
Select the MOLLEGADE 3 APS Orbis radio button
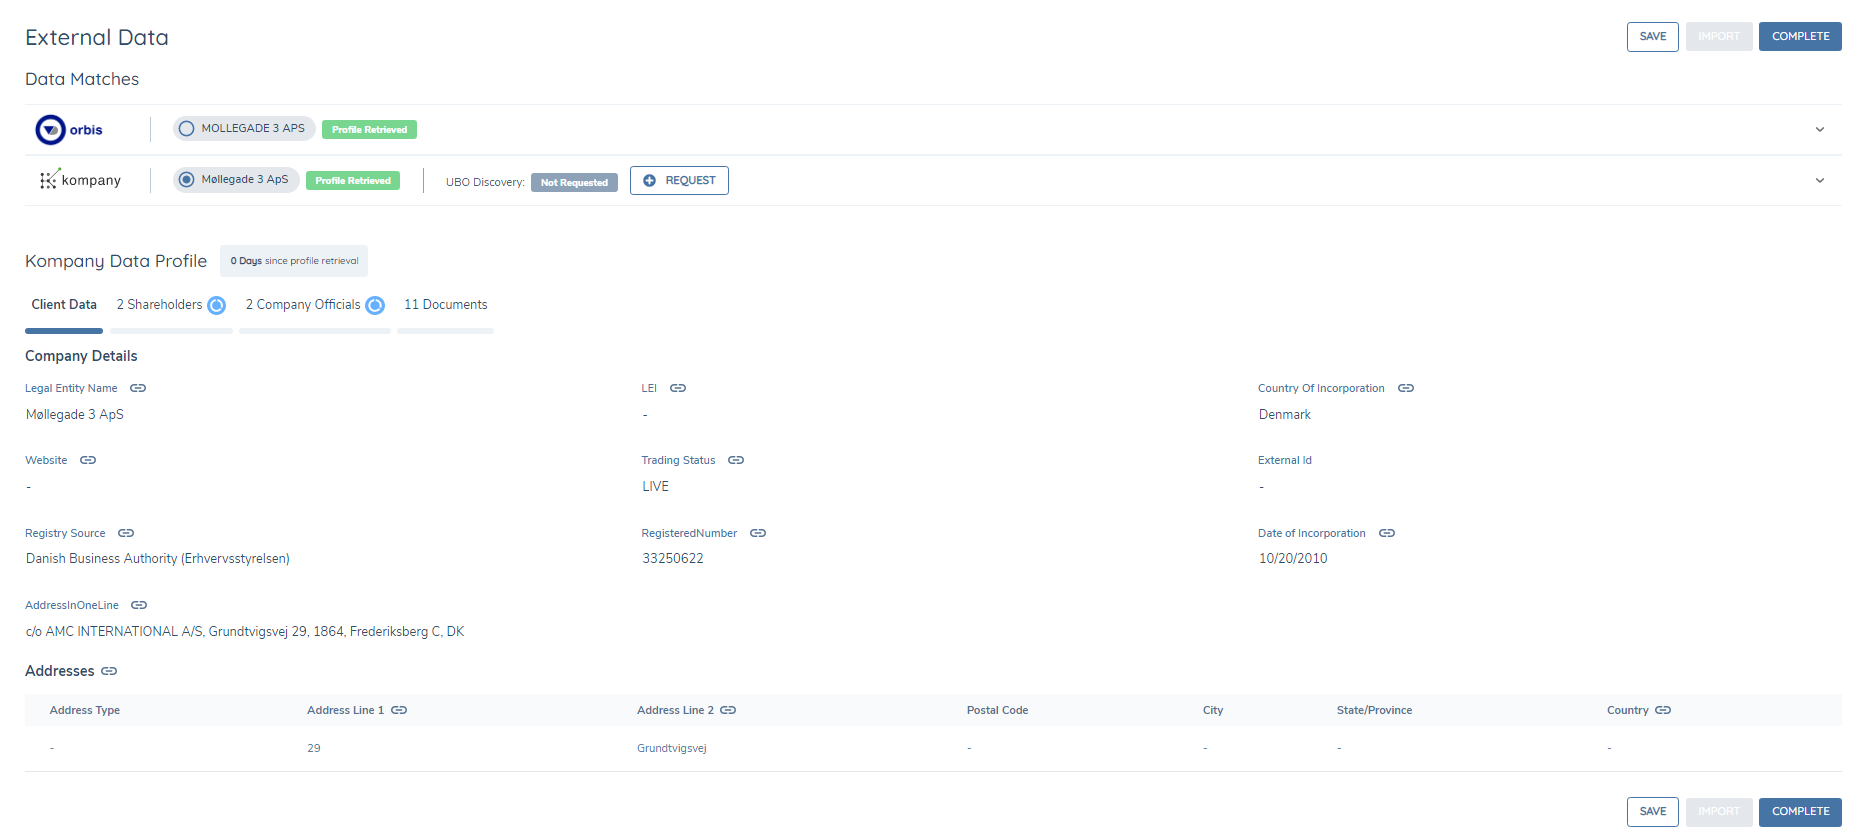pyautogui.click(x=186, y=129)
